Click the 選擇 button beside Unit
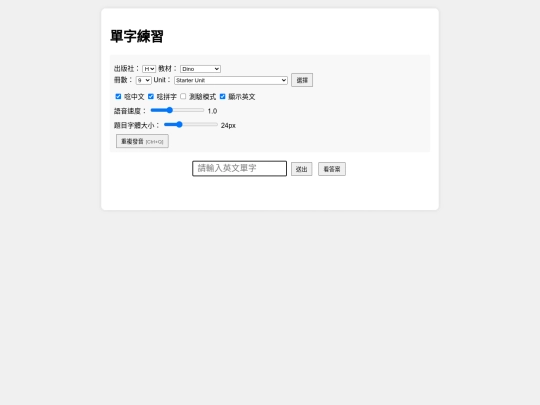The width and height of the screenshot is (540, 405). 302,80
